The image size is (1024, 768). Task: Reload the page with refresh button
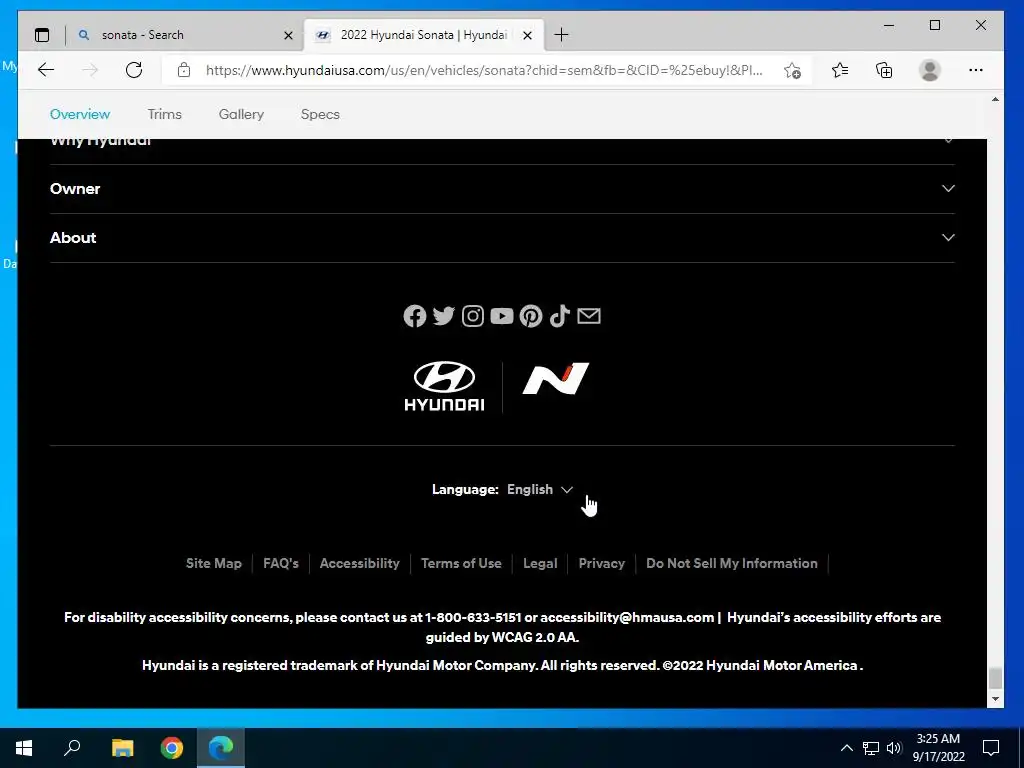pyautogui.click(x=134, y=70)
